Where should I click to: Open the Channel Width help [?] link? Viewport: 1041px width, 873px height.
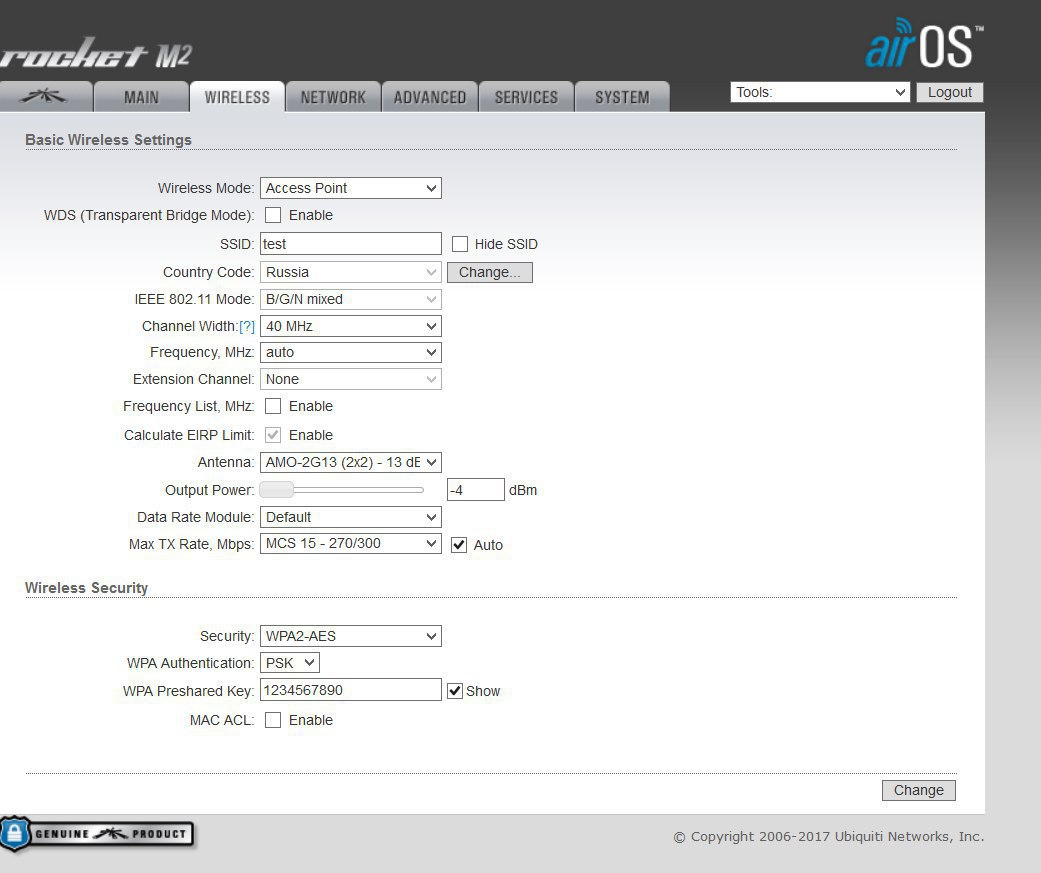(x=247, y=327)
